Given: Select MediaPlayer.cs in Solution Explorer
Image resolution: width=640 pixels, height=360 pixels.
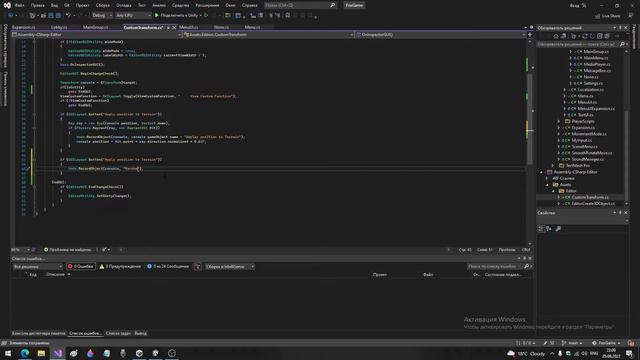Looking at the screenshot, I should coord(597,64).
